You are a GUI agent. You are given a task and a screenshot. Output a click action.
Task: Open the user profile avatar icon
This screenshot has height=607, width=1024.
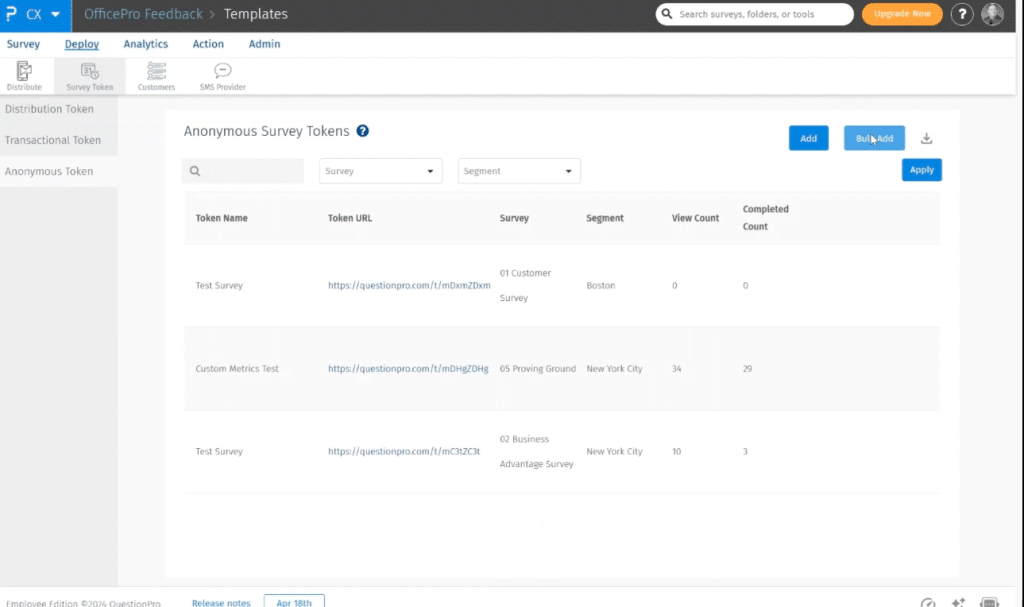(991, 14)
